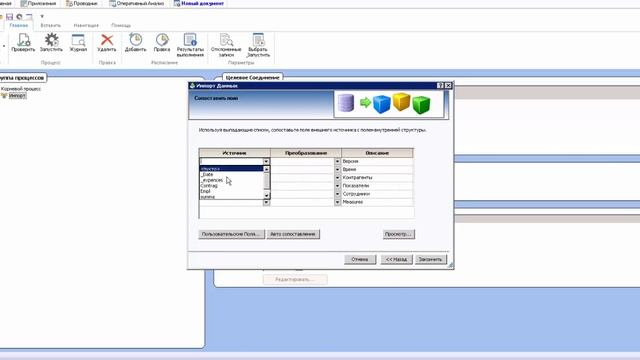Viewport: 640px width, 360px height.
Task: Open the Источник dropdown in Версия row
Action: (266, 161)
